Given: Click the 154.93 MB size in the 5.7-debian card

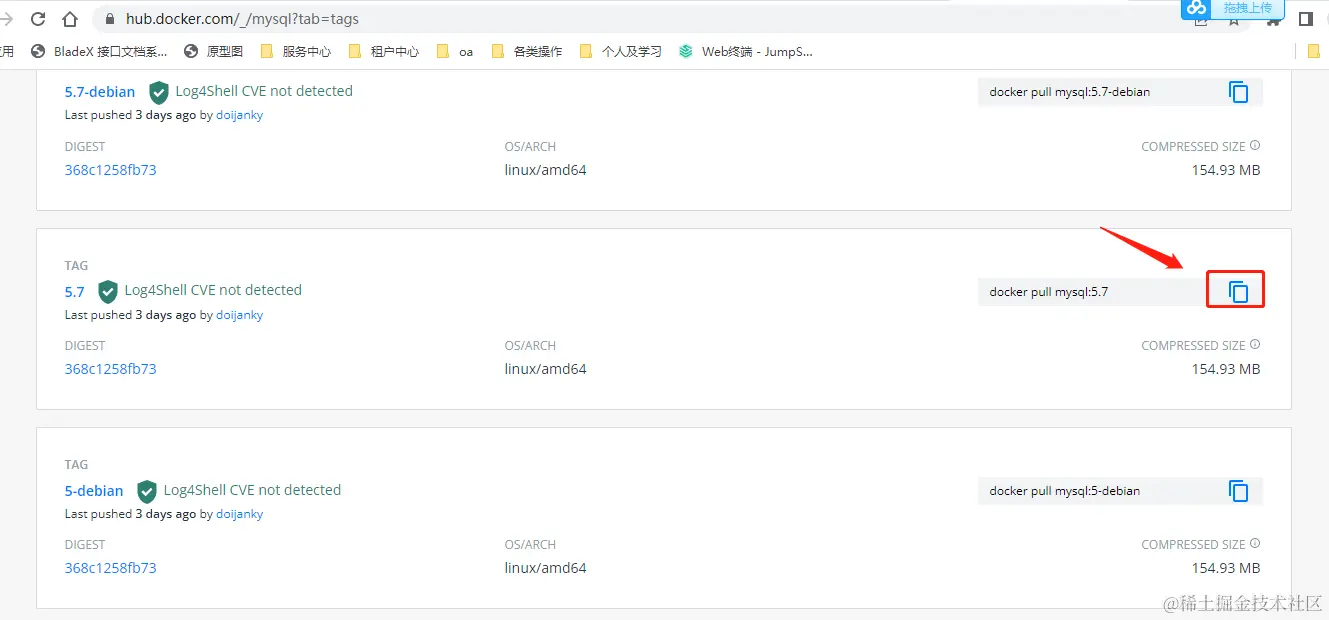Looking at the screenshot, I should [x=1226, y=170].
